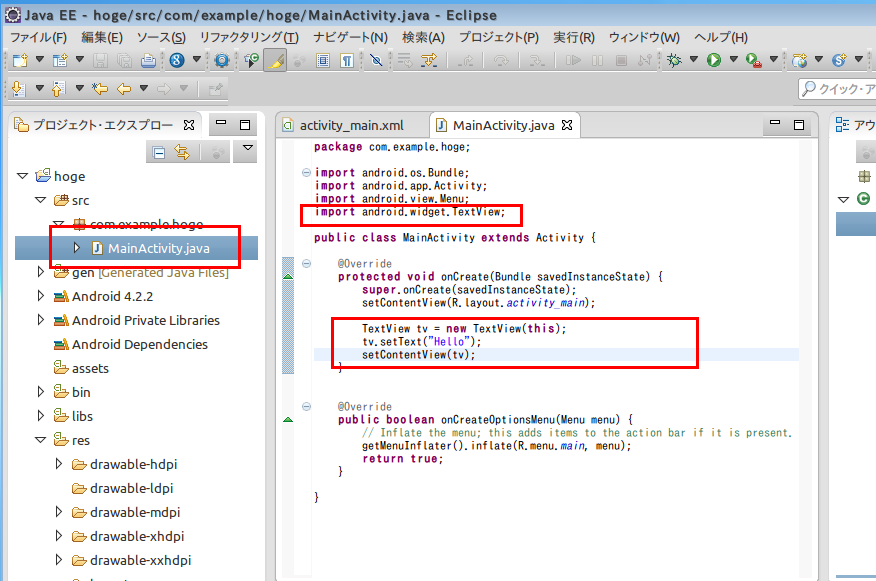Open the リファクタリング(T) menu
This screenshot has height=581, width=876.
point(249,37)
